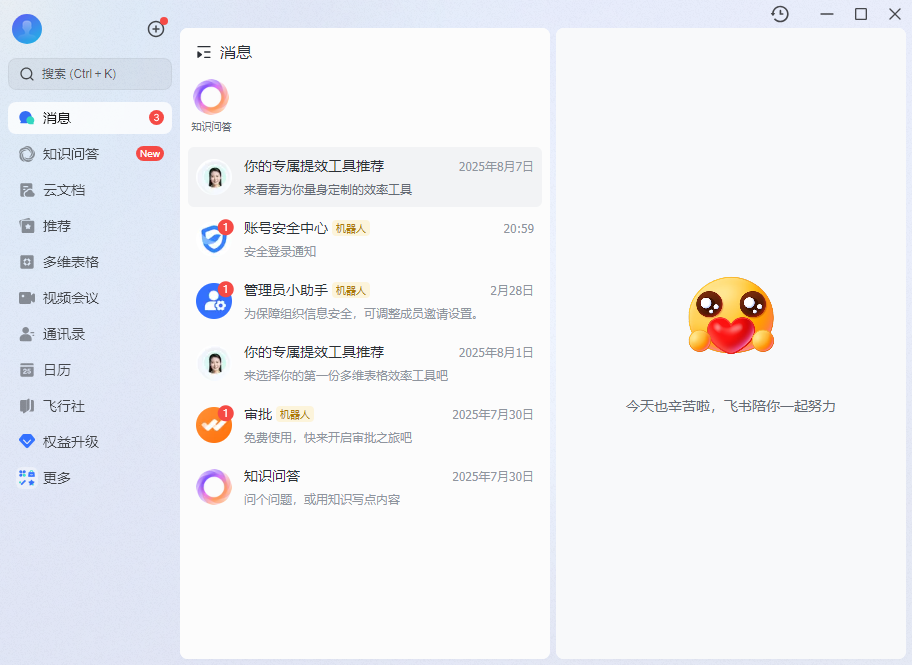Click the 管理员小助手 blue avatar
Viewport: 912px width, 665px height.
point(213,301)
